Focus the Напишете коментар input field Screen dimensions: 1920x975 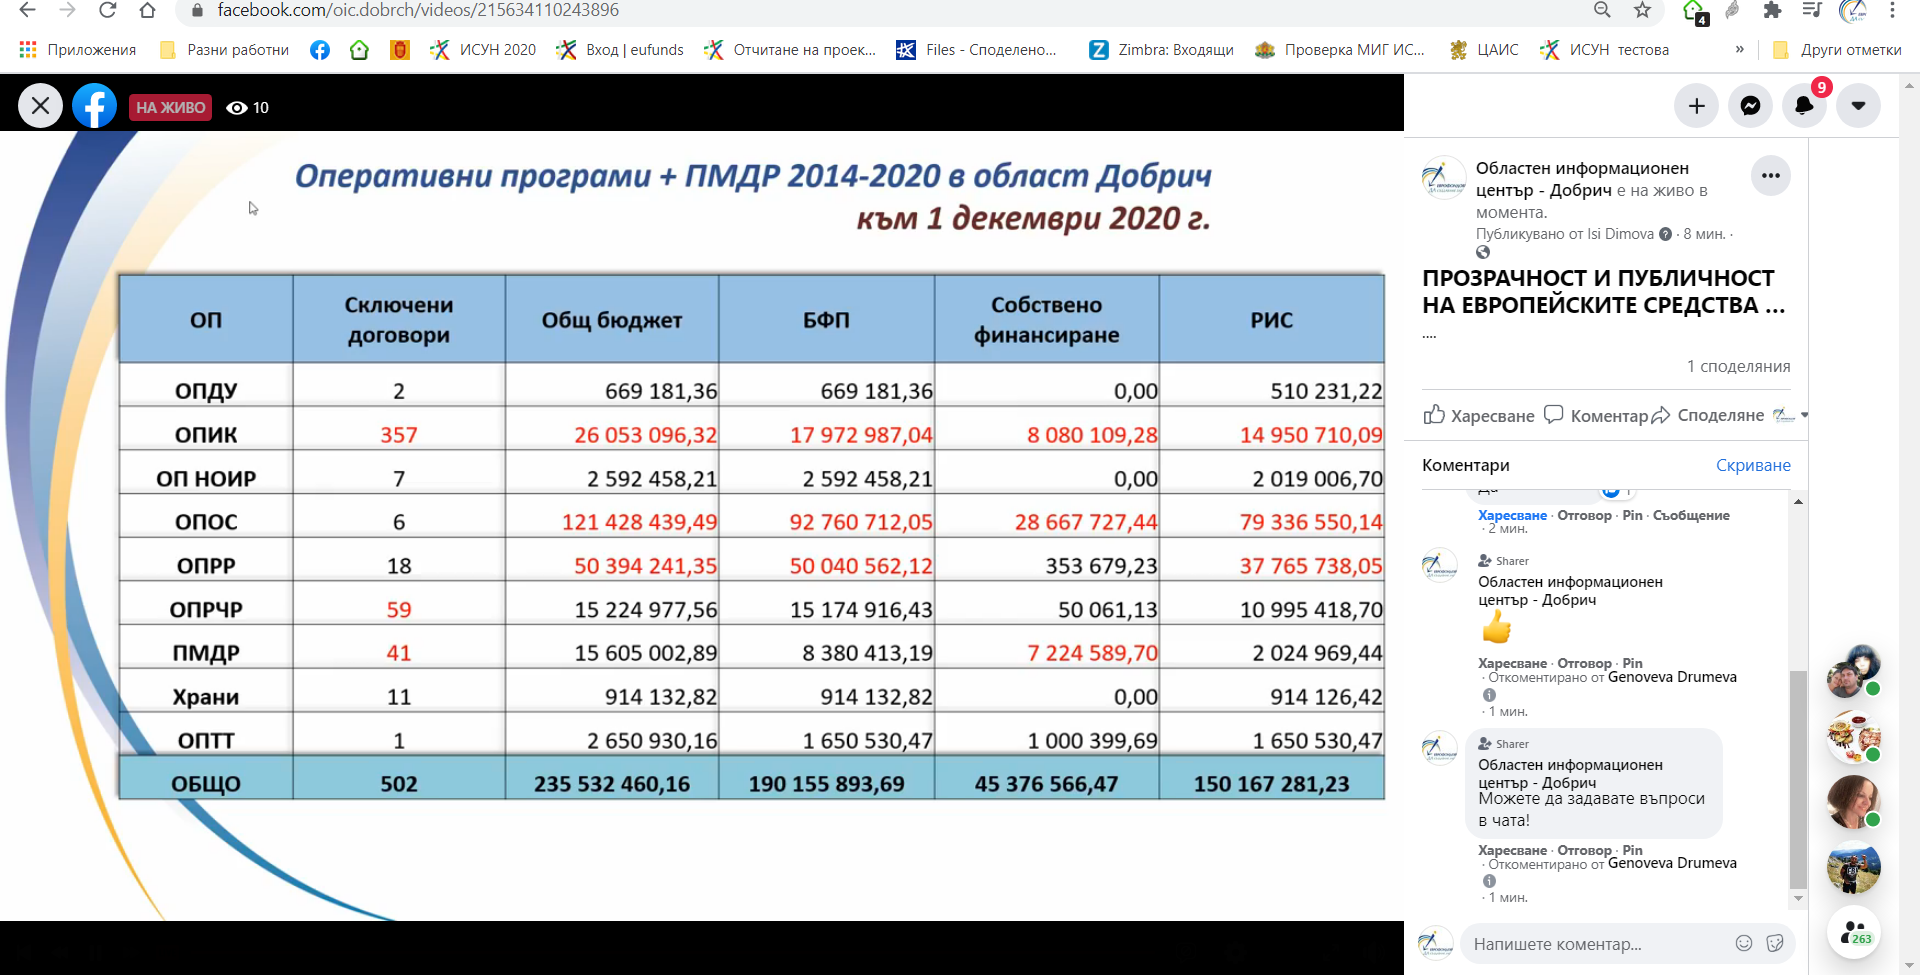click(1595, 944)
